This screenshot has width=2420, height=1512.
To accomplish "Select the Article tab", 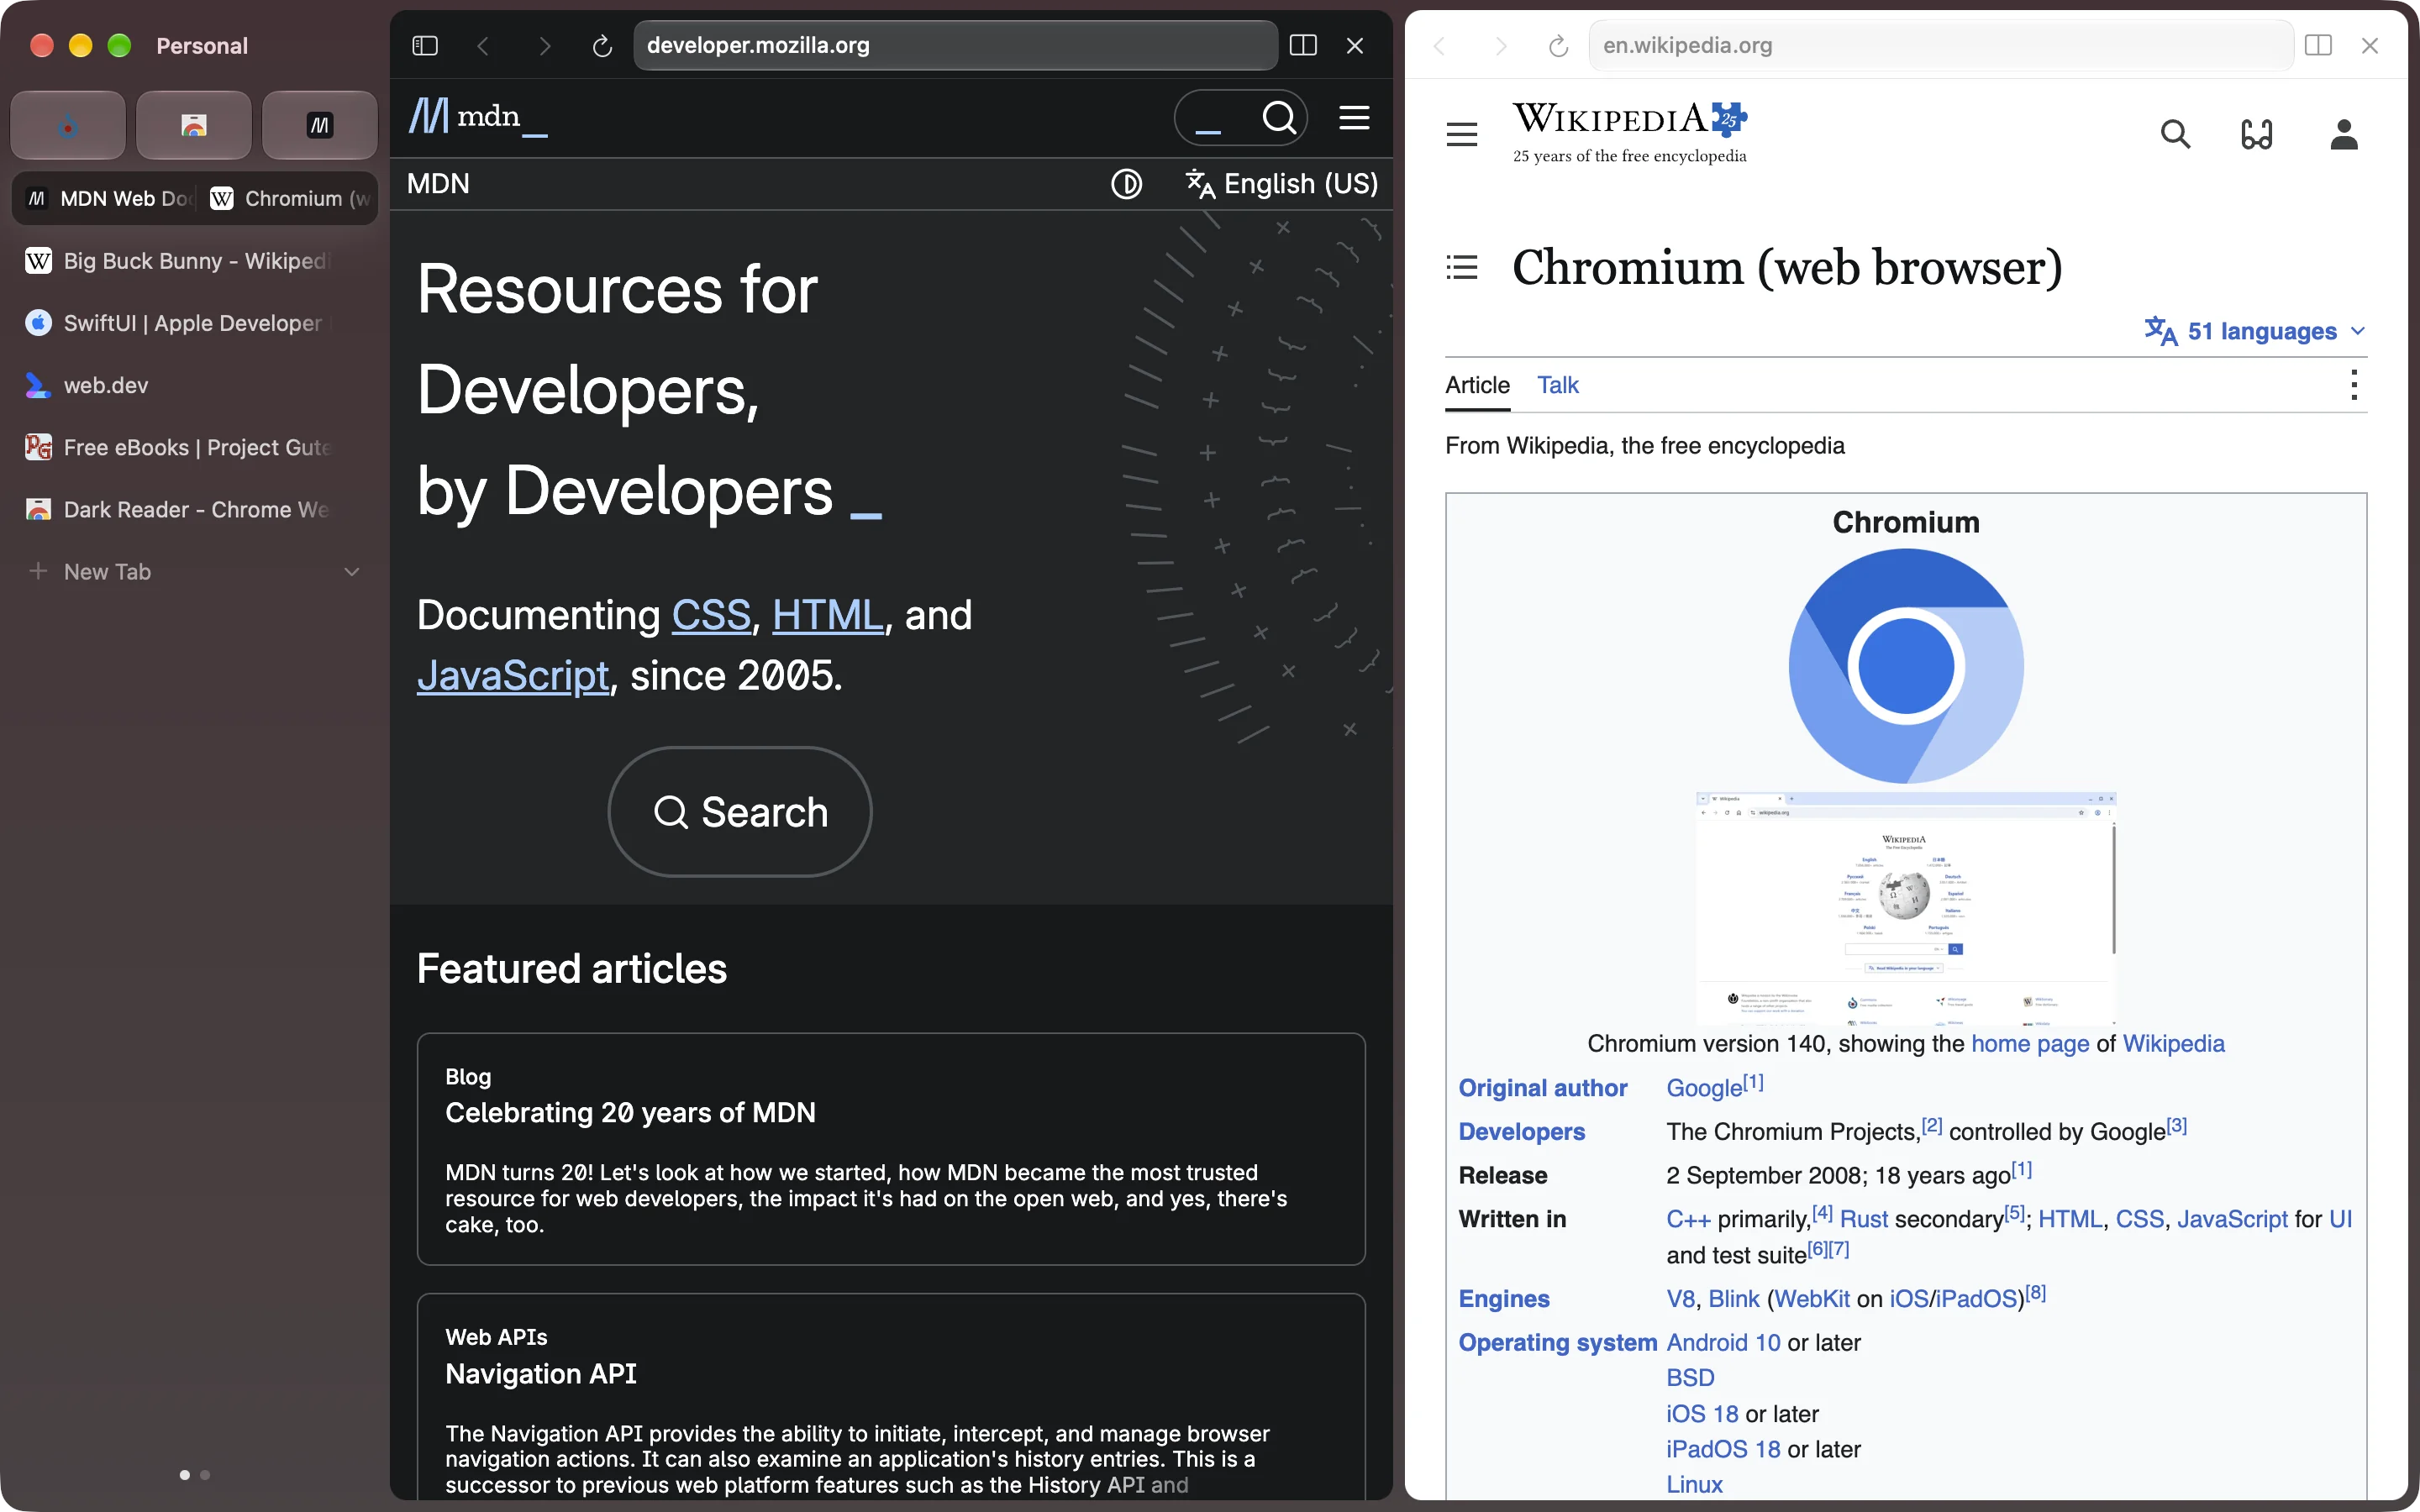I will [1477, 385].
